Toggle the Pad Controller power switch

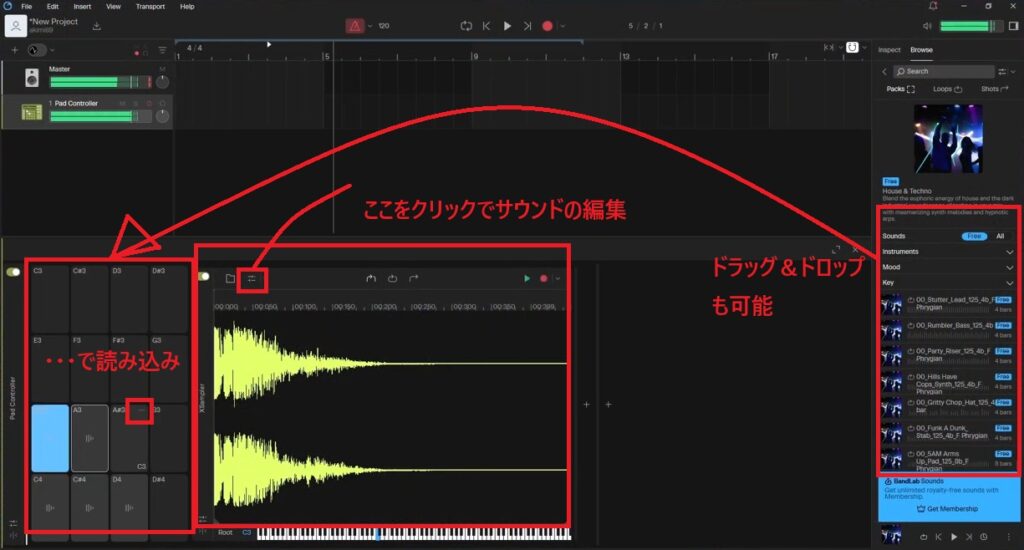tap(14, 271)
